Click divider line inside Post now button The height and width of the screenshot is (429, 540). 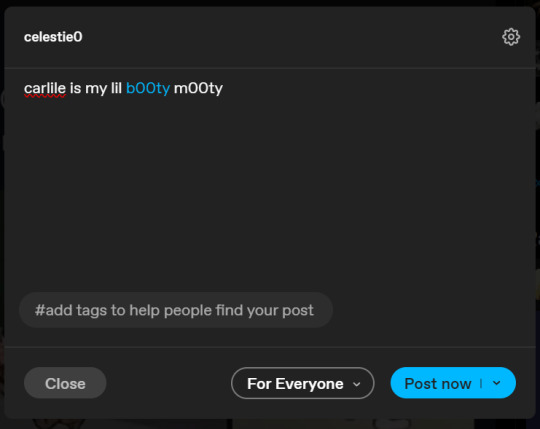pos(481,383)
